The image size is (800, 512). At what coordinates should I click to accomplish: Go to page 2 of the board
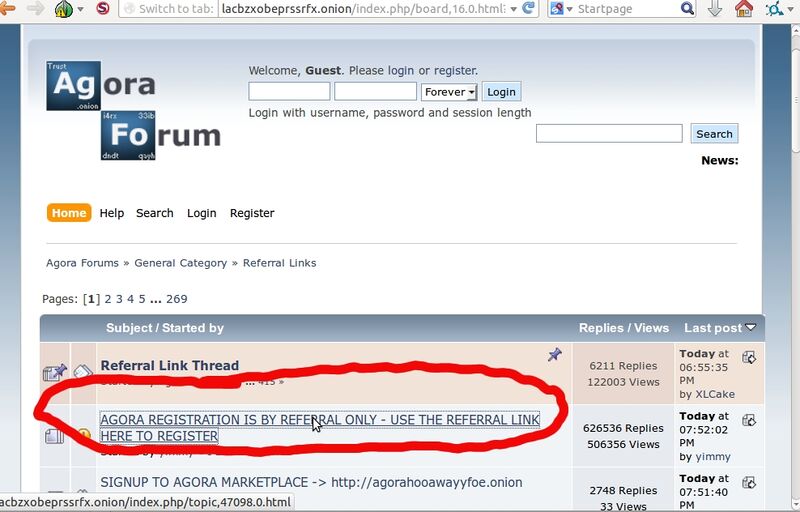pyautogui.click(x=109, y=299)
